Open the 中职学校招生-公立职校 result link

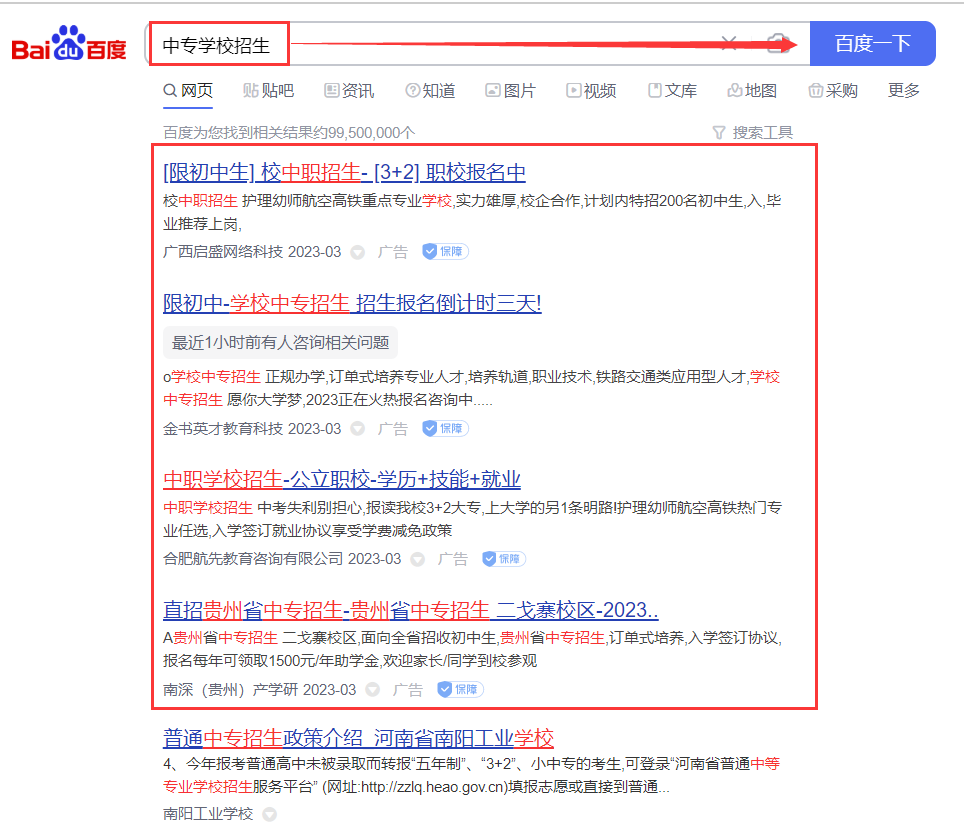341,479
